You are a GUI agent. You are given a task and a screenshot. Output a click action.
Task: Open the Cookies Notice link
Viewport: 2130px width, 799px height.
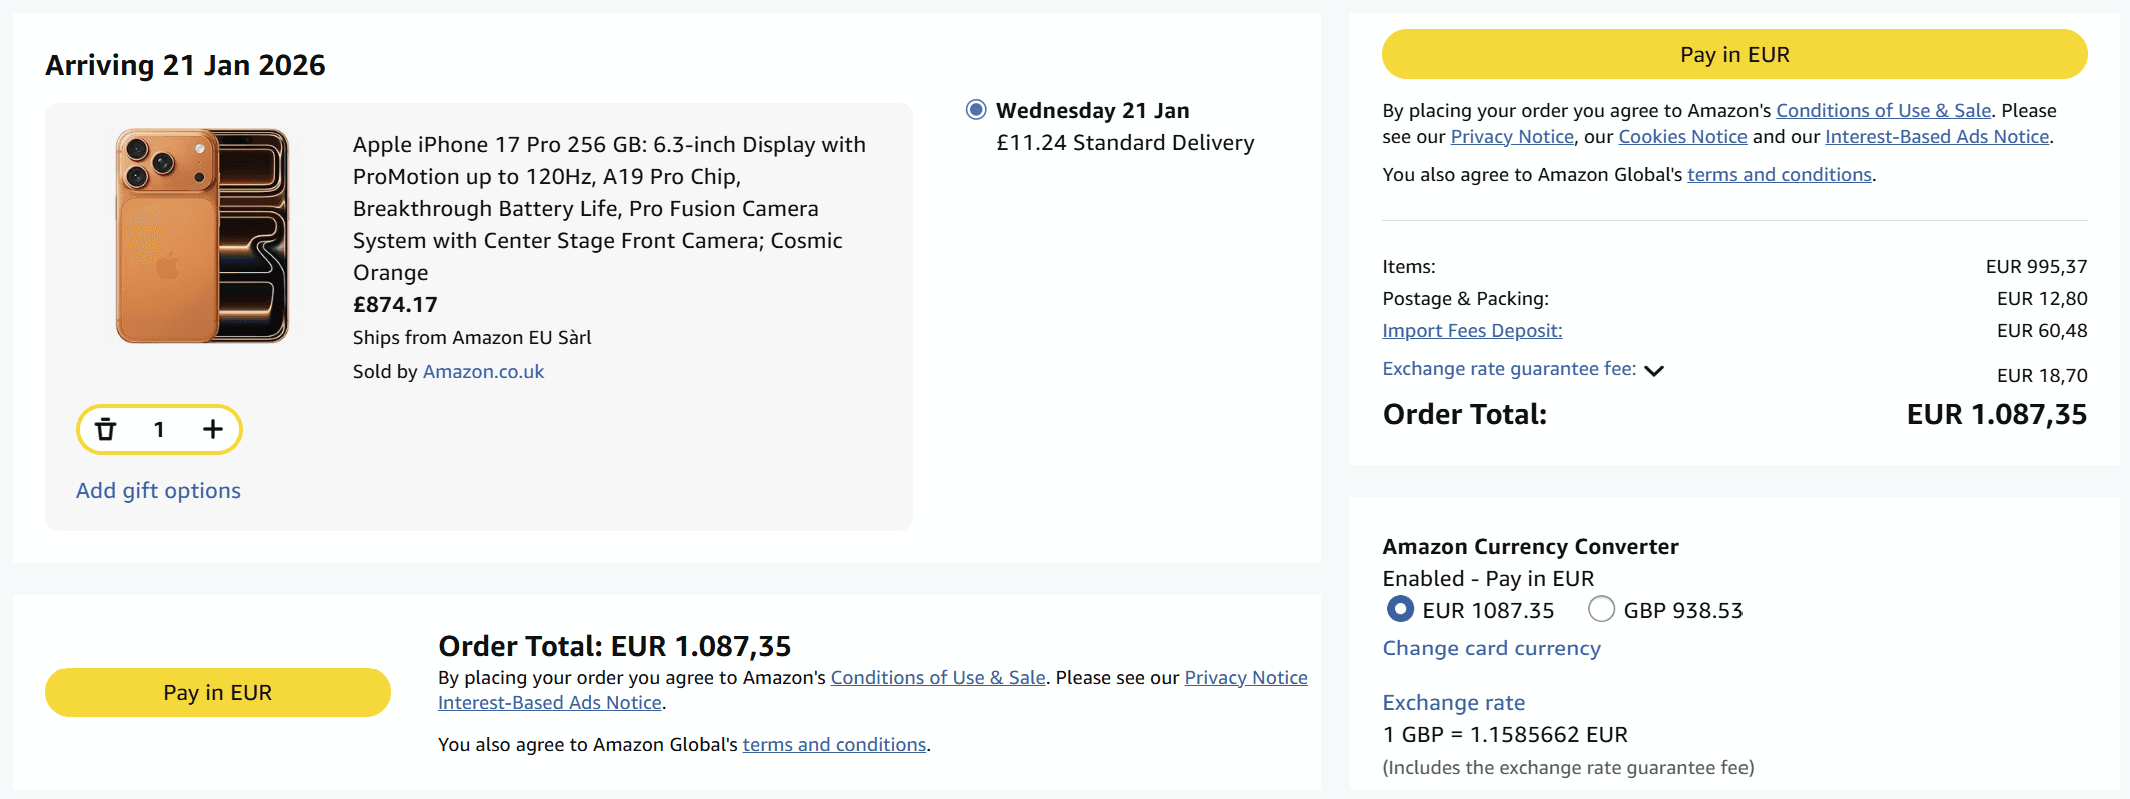(x=1682, y=137)
